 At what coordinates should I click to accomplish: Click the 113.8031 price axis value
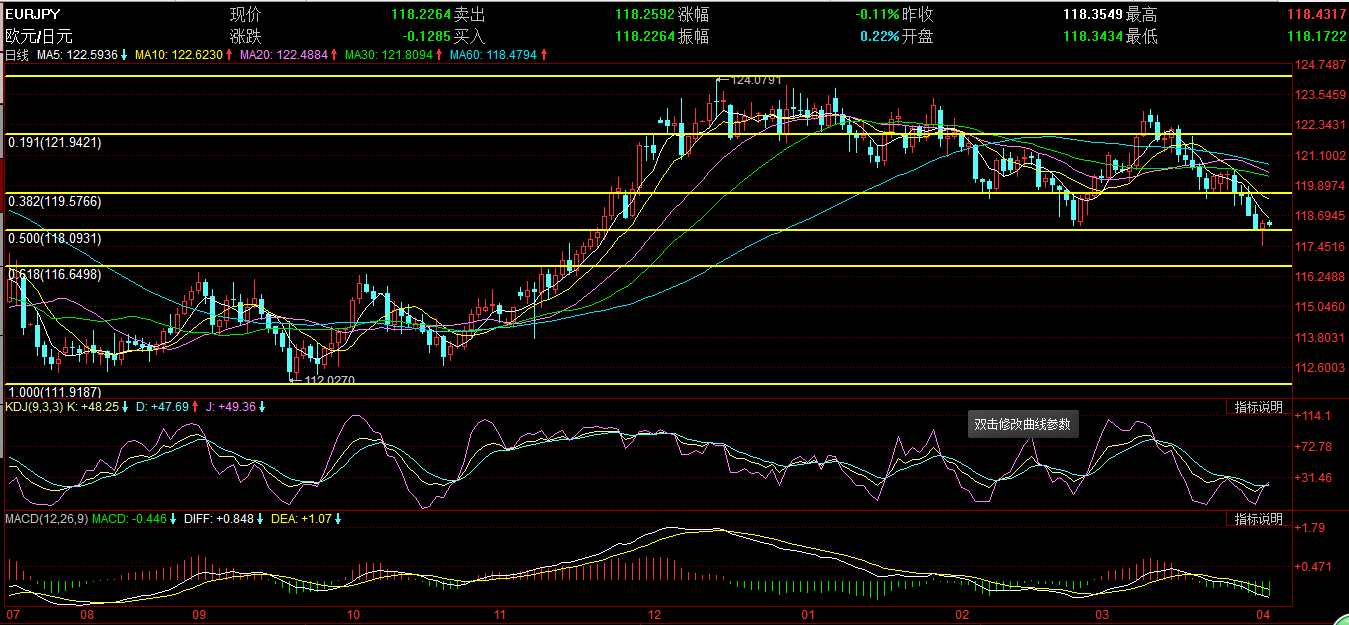(x=1318, y=338)
